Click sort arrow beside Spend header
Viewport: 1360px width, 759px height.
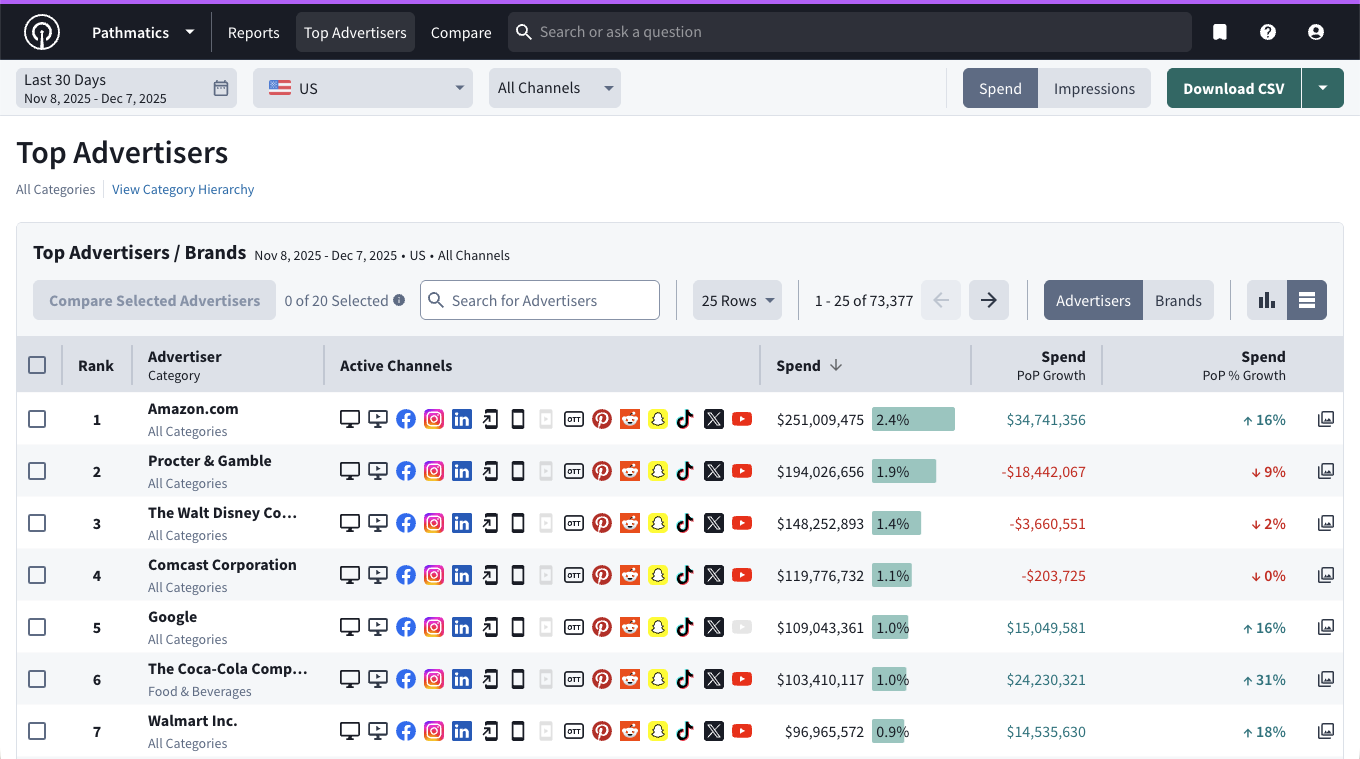[x=836, y=365]
